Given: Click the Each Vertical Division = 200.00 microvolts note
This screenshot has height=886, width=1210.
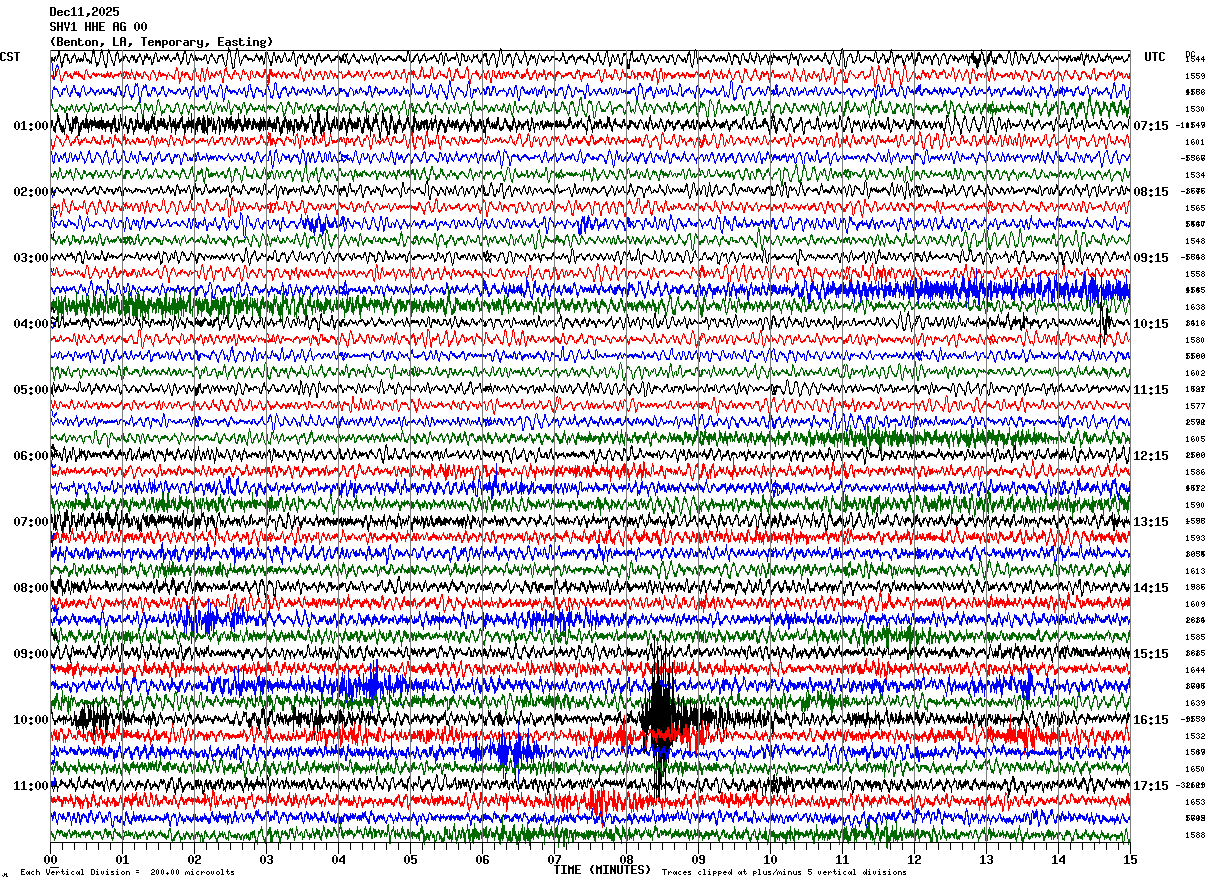Looking at the screenshot, I should [127, 873].
